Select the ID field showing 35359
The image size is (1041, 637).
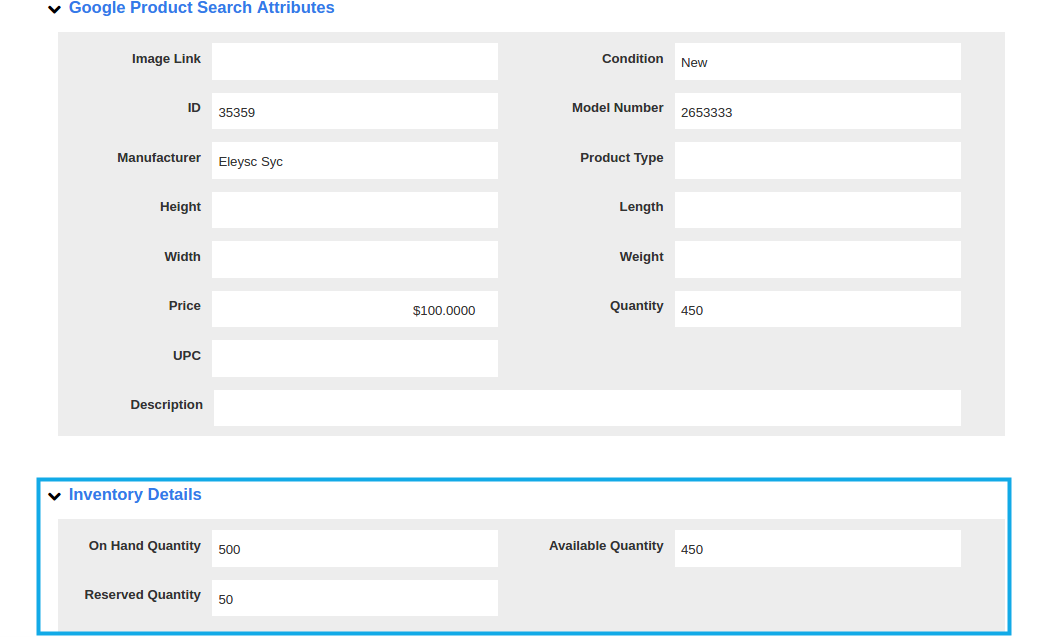pos(354,110)
